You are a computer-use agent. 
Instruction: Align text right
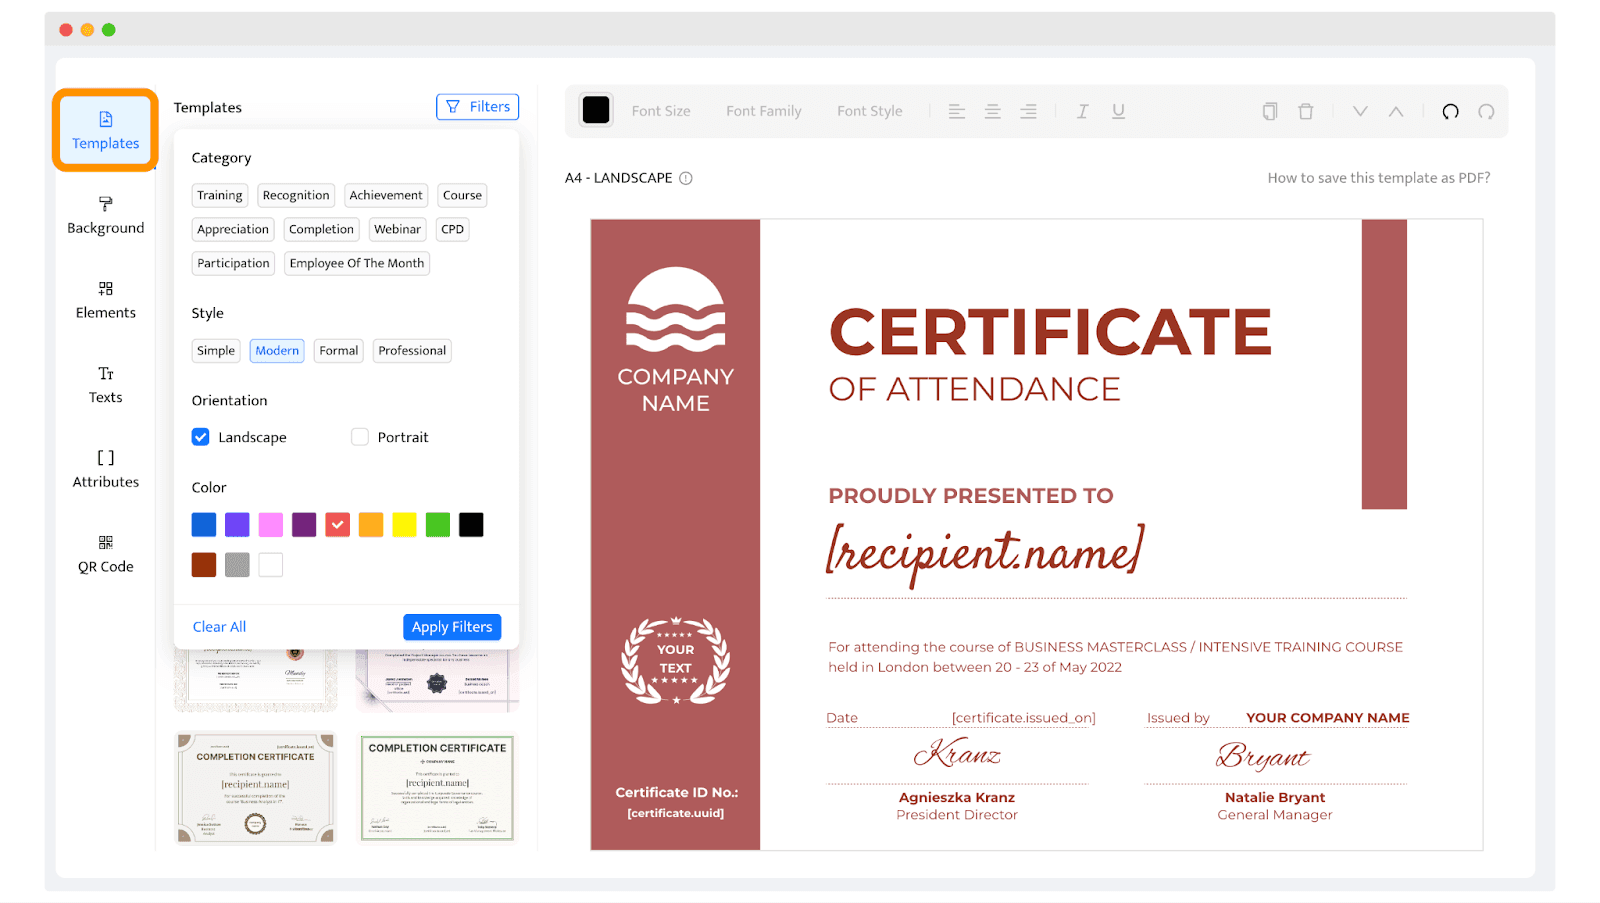1028,111
